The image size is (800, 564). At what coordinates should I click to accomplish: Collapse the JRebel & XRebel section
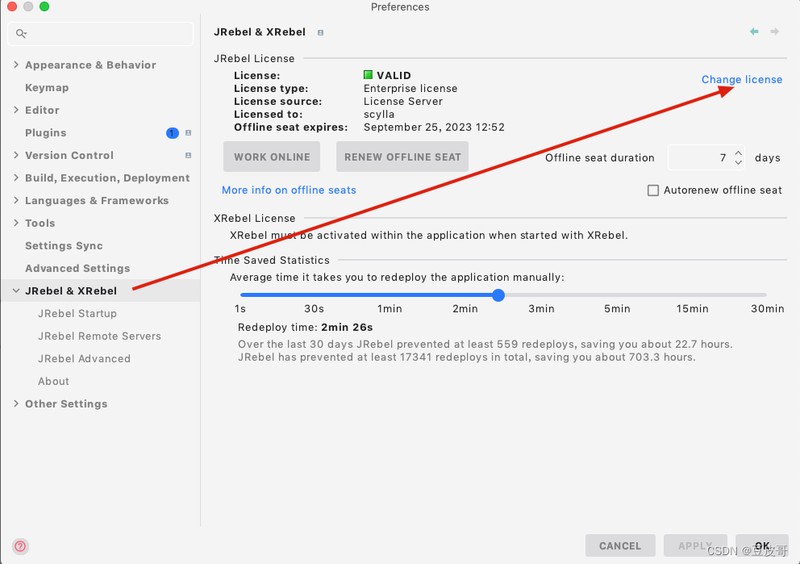tap(16, 290)
